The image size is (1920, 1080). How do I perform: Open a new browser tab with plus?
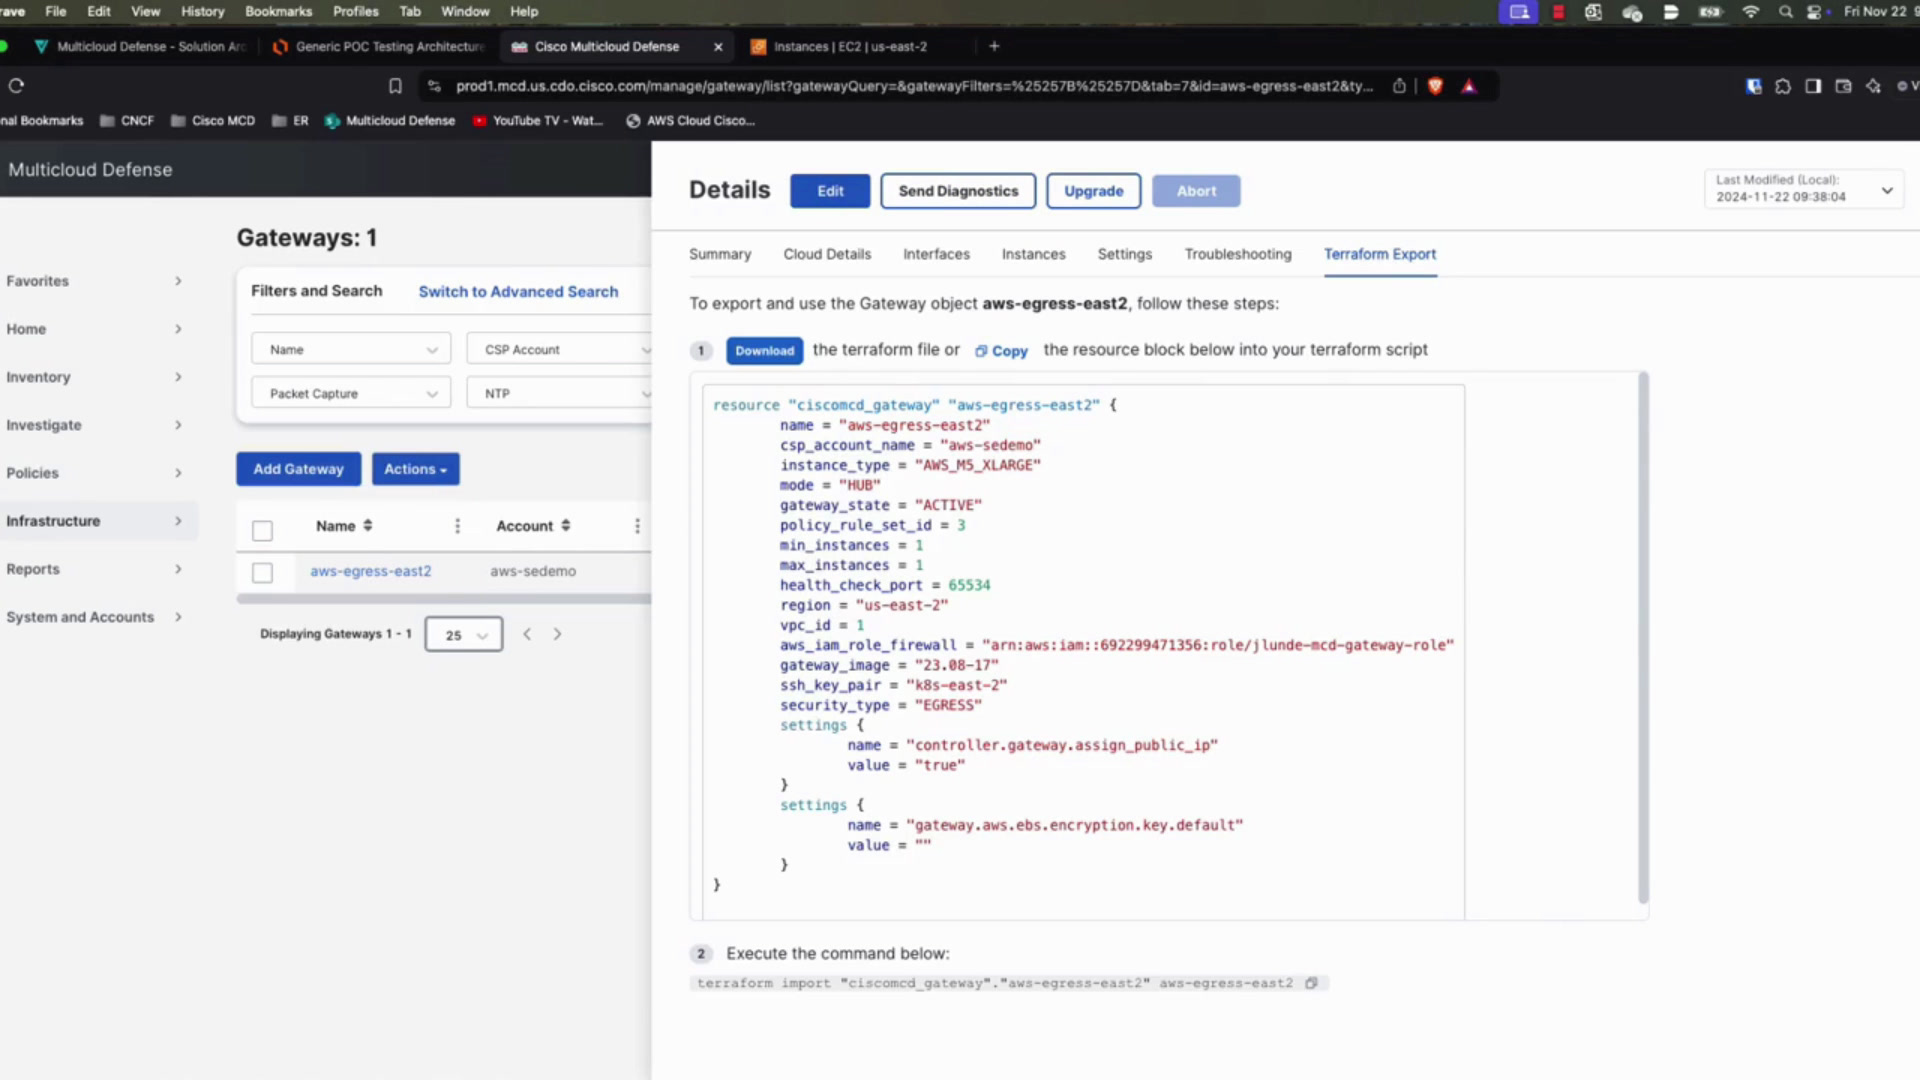tap(994, 46)
